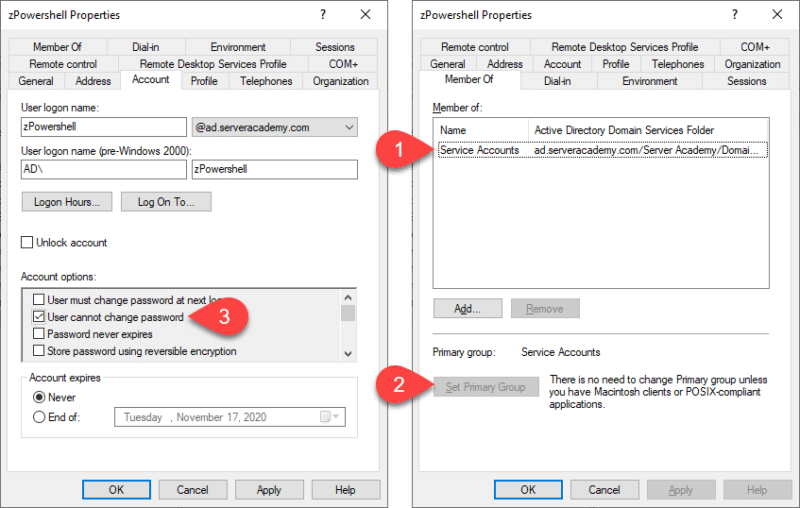This screenshot has width=800, height=508.
Task: Select the End of expiration radio button
Action: click(40, 417)
